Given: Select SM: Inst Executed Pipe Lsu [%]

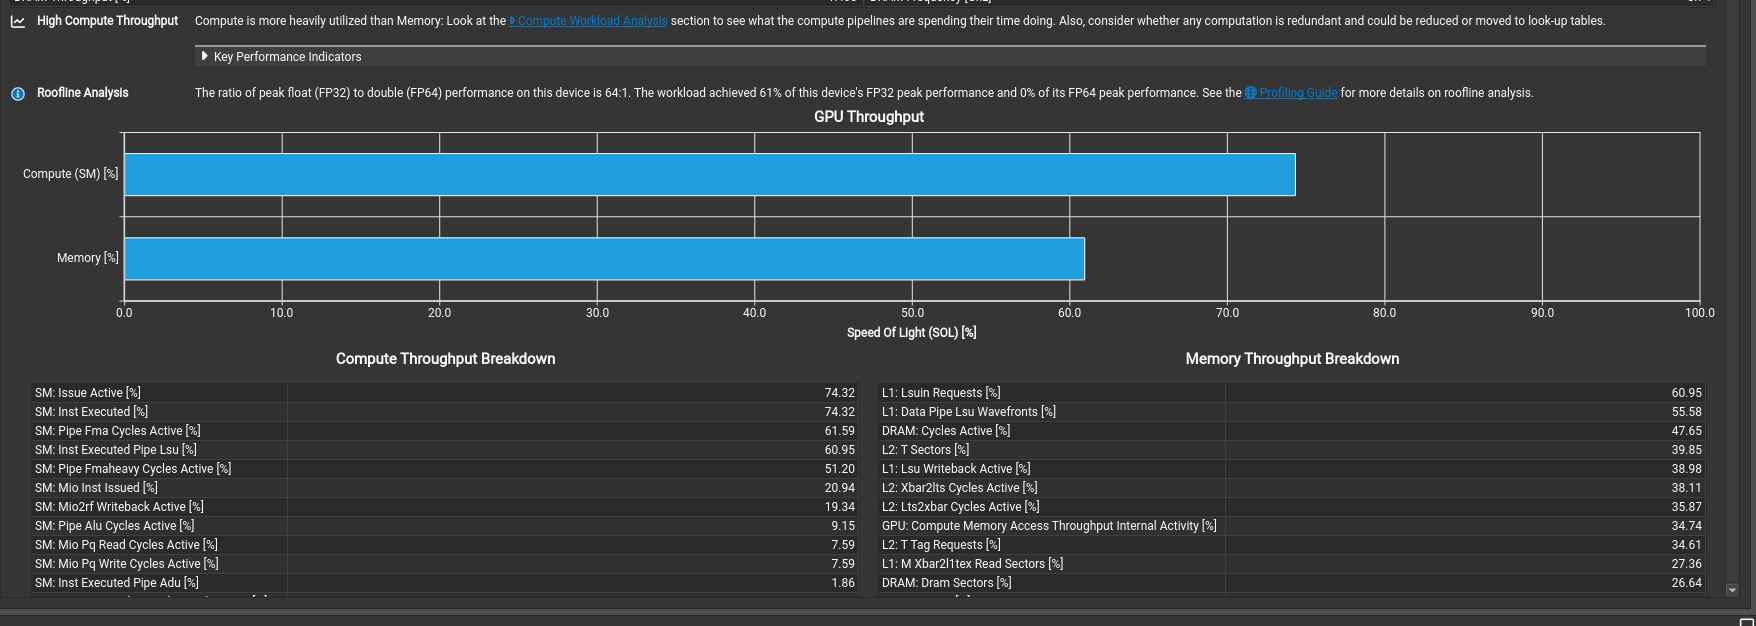Looking at the screenshot, I should [x=445, y=450].
